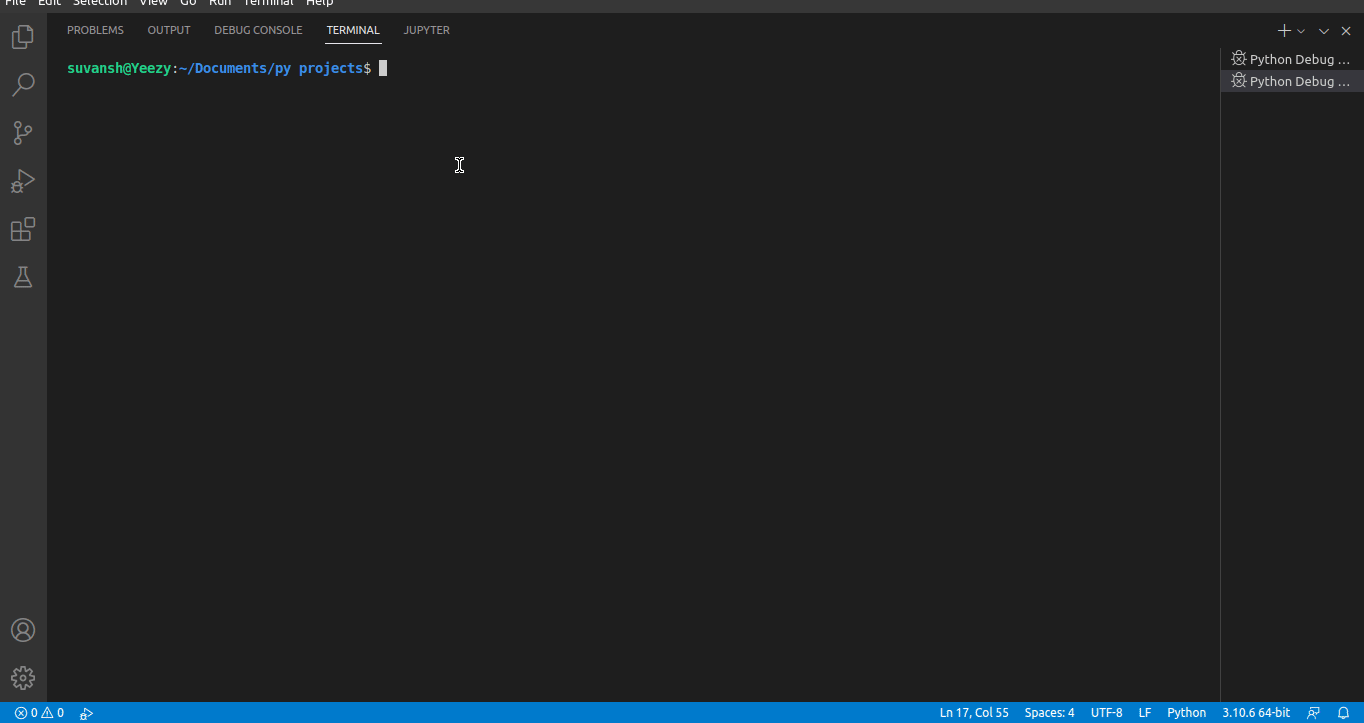The image size is (1364, 723).
Task: Click the status bar bell notification icon
Action: (x=1345, y=712)
